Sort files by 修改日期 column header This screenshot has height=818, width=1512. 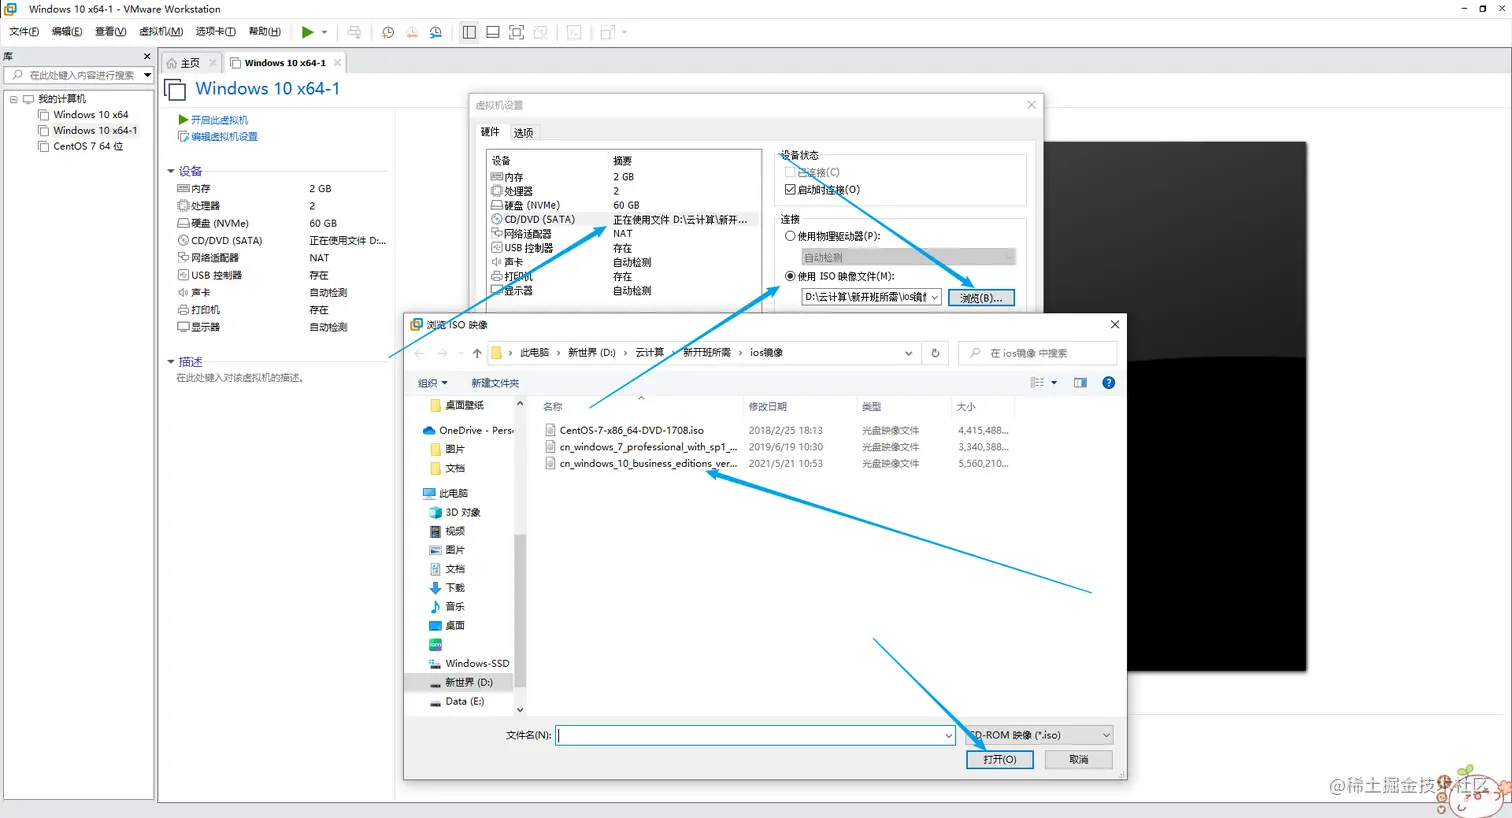(767, 407)
